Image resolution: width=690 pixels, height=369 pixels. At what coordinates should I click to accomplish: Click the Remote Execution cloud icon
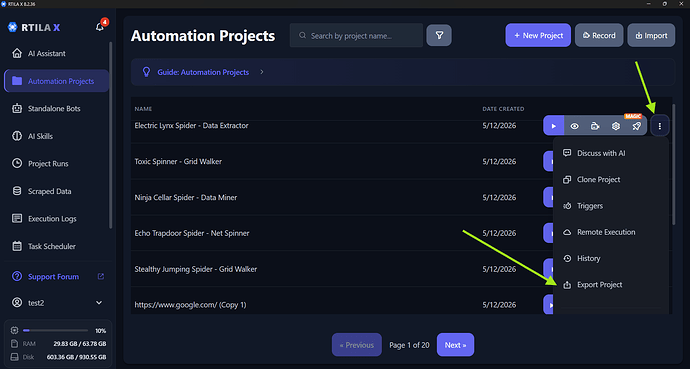[567, 232]
